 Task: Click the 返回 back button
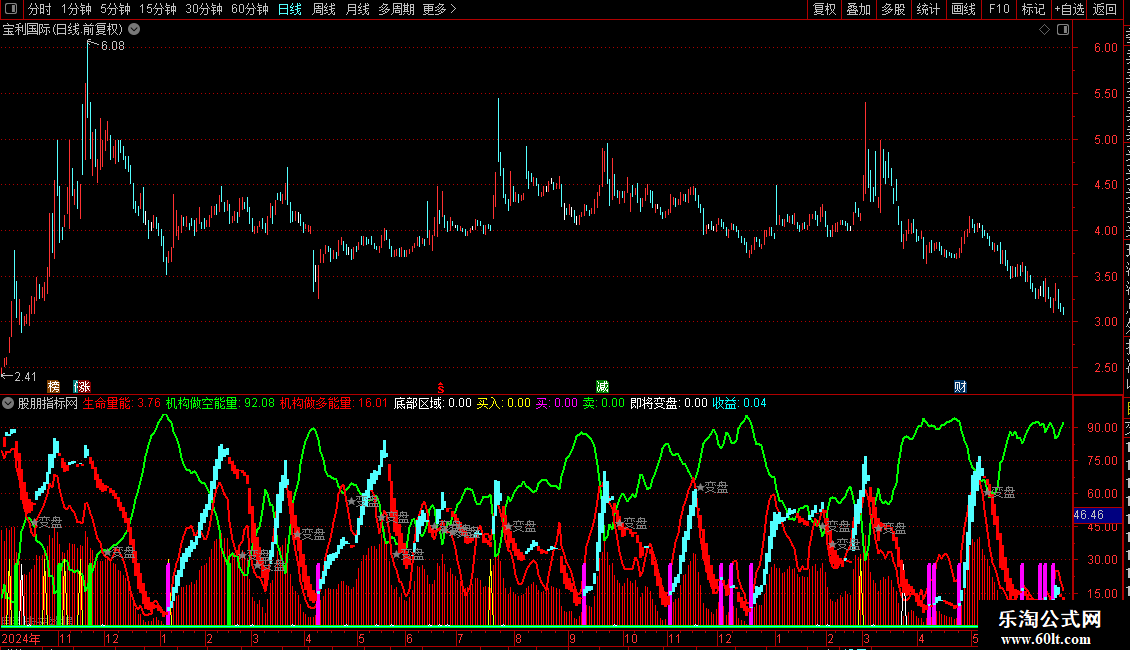(x=1105, y=9)
